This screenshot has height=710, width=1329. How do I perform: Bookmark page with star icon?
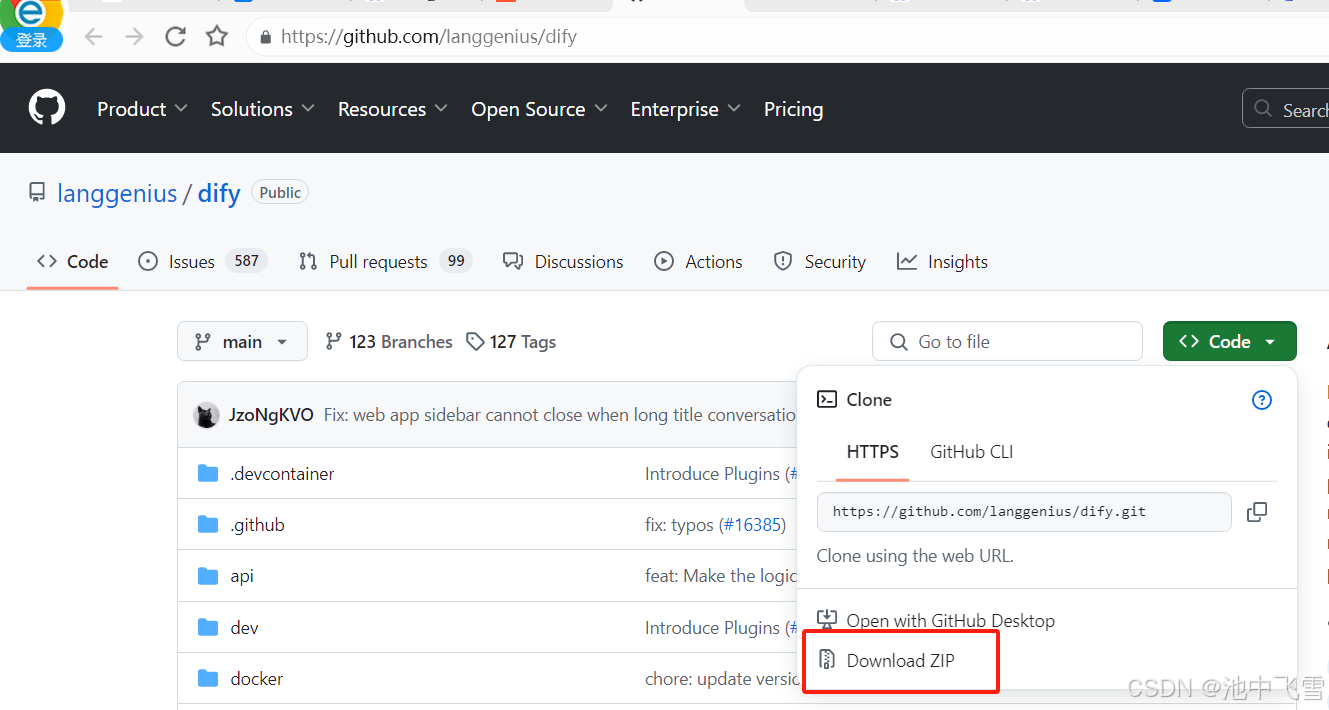[x=217, y=37]
